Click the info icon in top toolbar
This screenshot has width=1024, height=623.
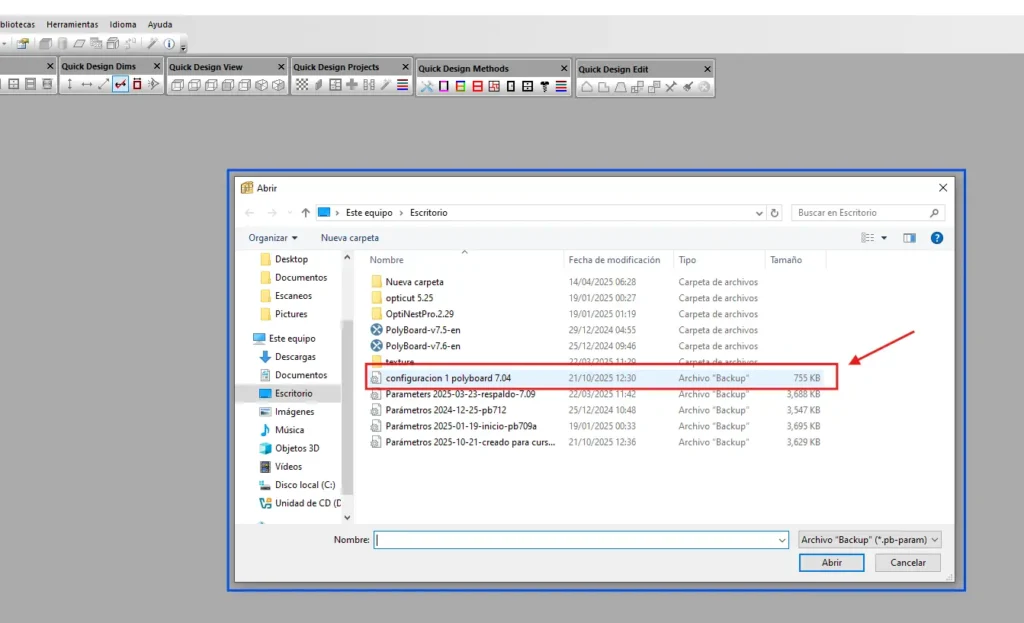click(x=169, y=44)
